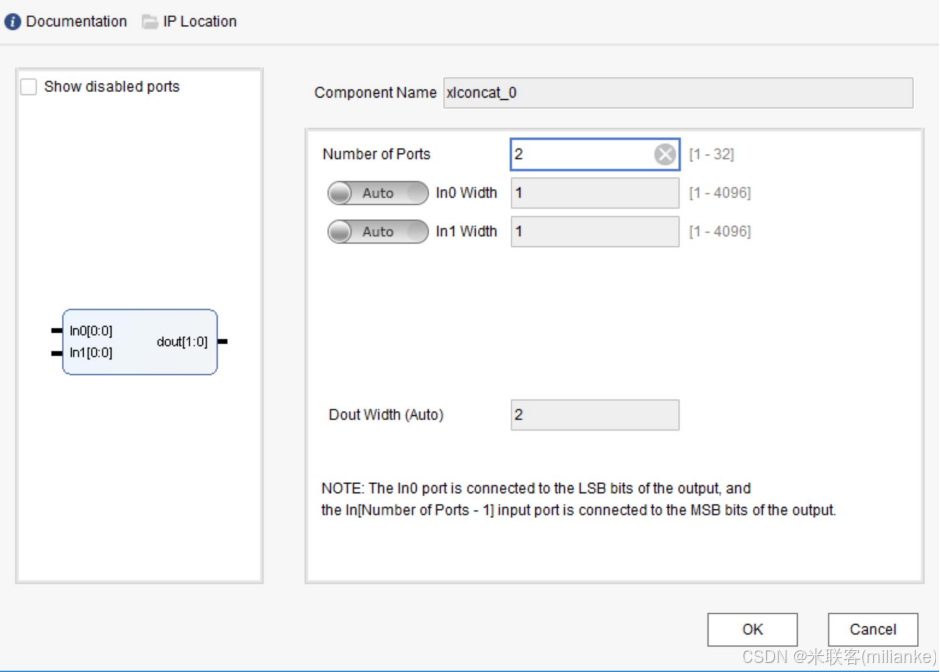This screenshot has height=672, width=940.
Task: Click the info icon beside Documentation
Action: pos(13,21)
